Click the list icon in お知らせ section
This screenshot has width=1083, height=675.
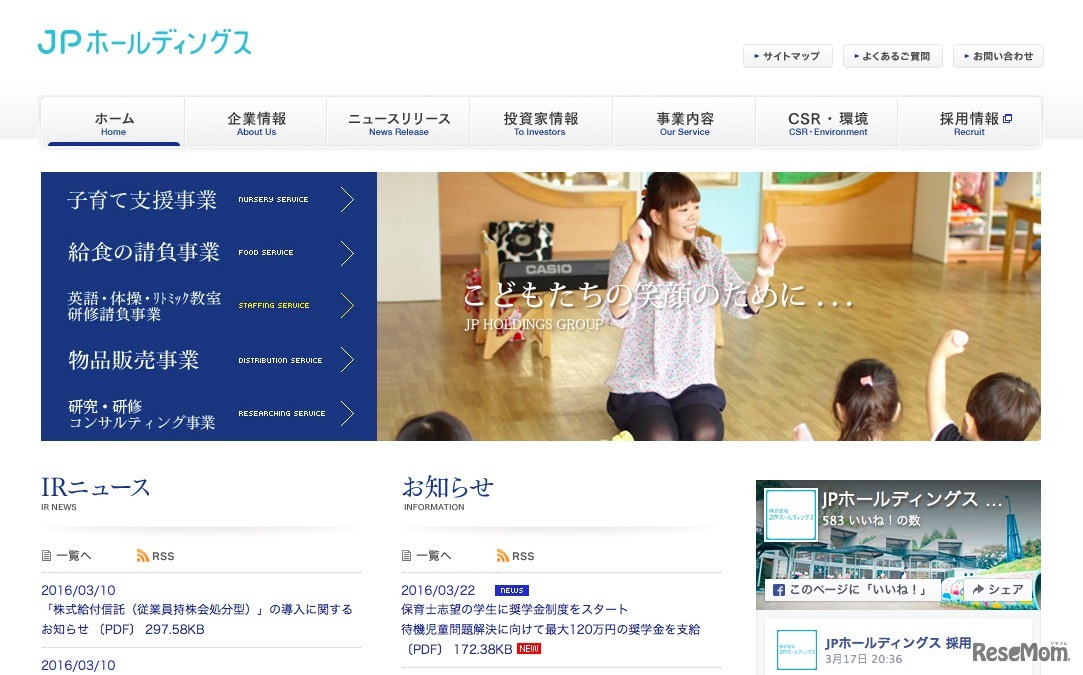[406, 555]
